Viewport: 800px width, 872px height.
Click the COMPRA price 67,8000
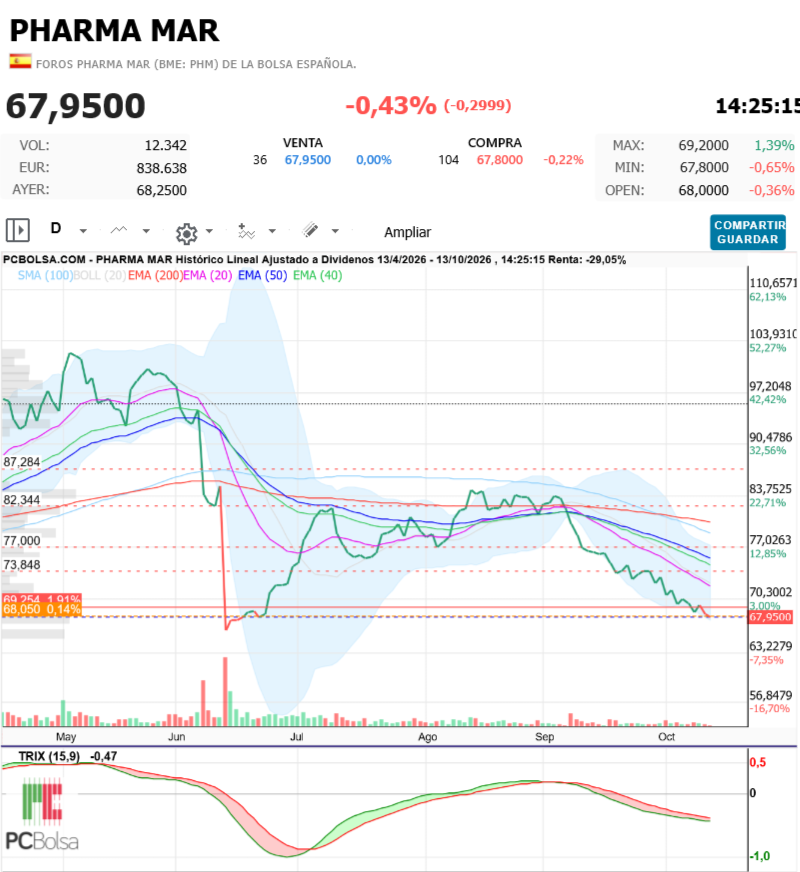(499, 160)
